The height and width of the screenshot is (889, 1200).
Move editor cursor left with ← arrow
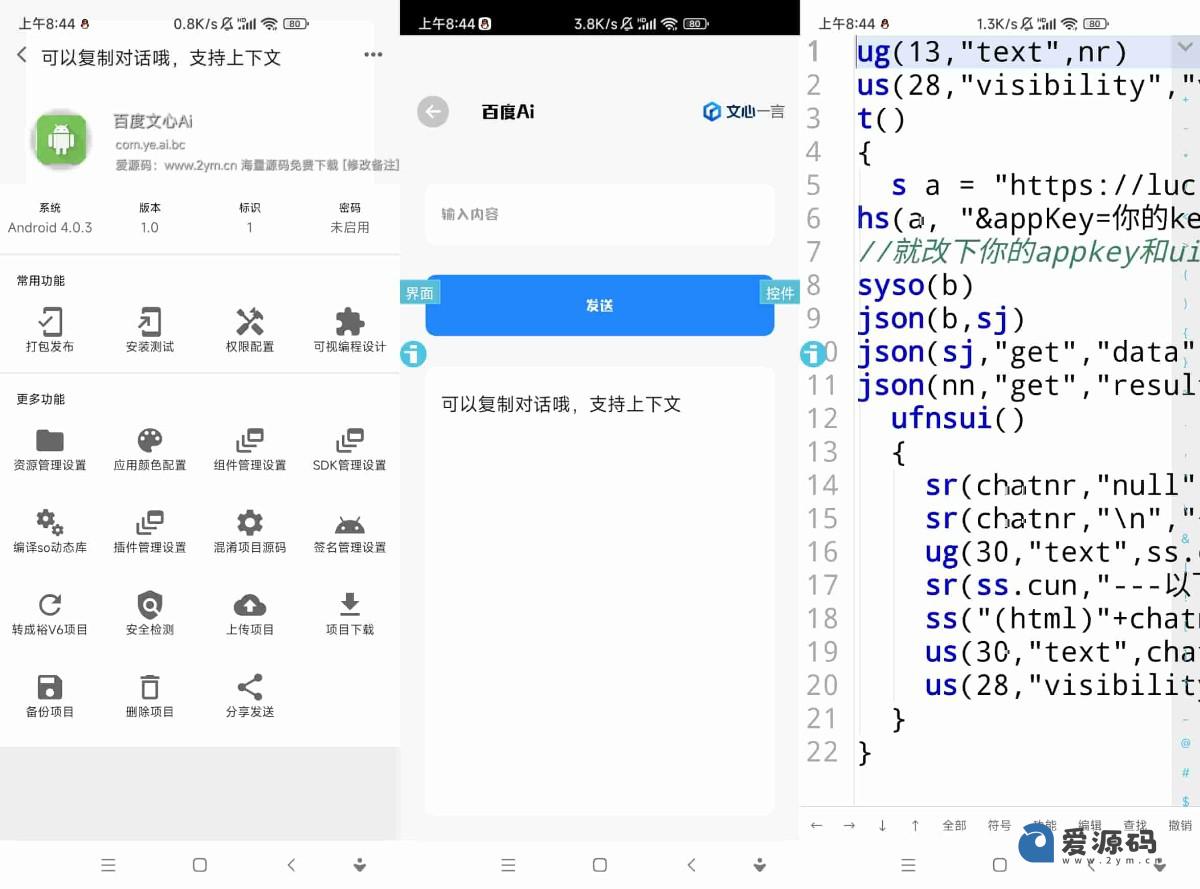pyautogui.click(x=817, y=825)
